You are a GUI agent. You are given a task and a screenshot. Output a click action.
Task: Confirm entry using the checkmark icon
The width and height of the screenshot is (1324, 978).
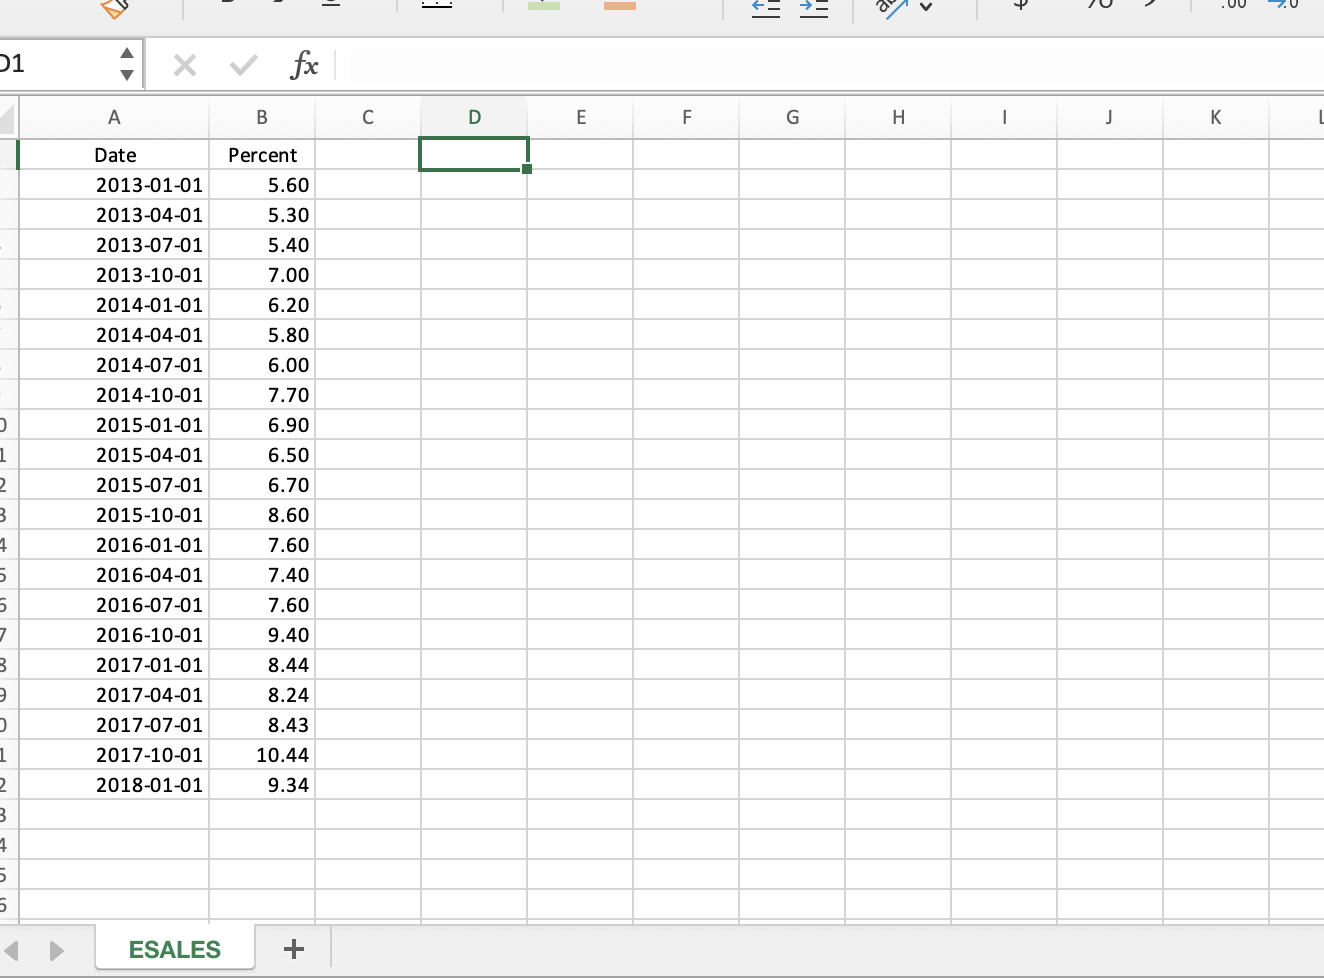point(243,64)
